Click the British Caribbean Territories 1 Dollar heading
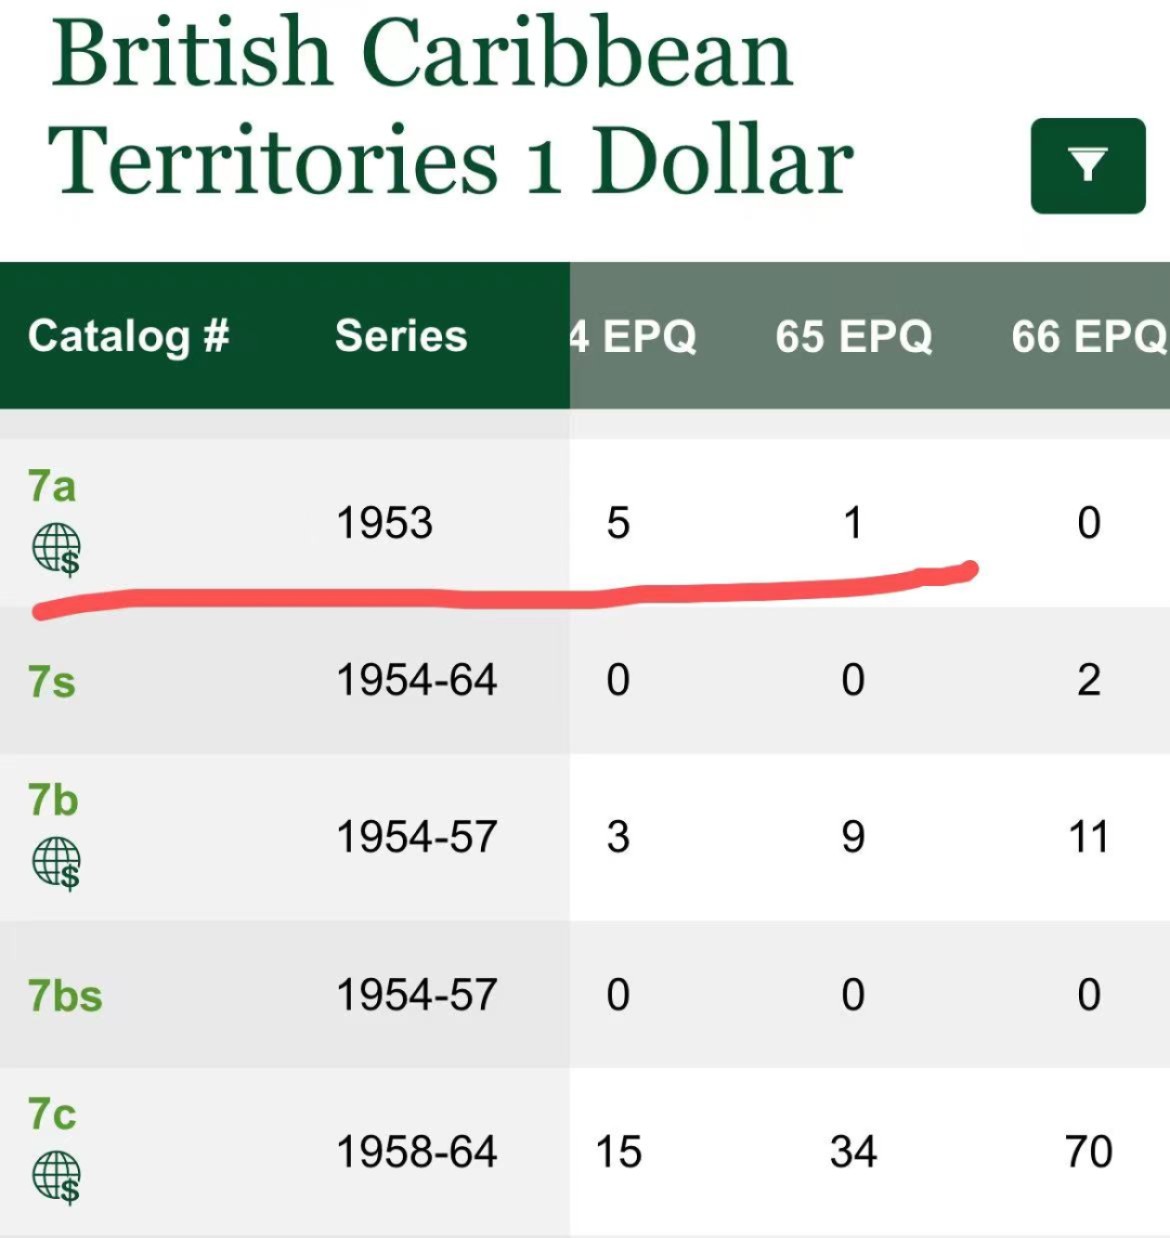1170x1238 pixels. (450, 106)
